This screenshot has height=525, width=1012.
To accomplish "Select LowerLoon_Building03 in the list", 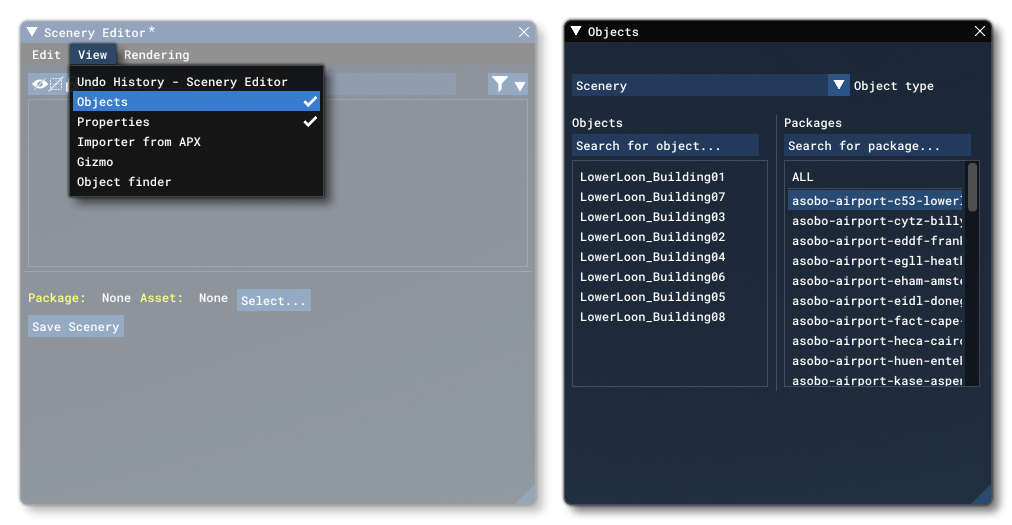I will 652,216.
